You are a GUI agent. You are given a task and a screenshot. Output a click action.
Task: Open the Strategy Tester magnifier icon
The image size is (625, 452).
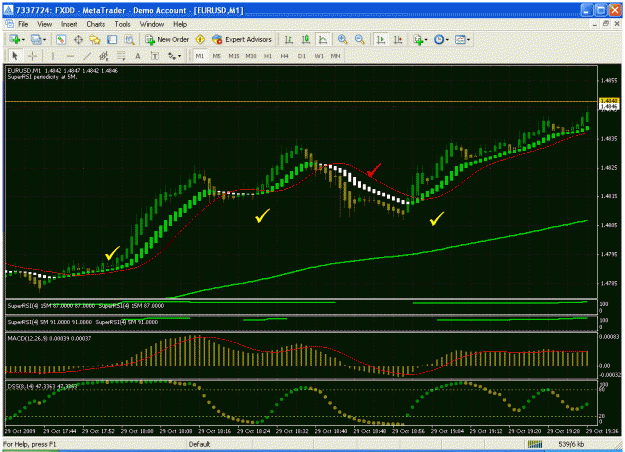tap(129, 39)
